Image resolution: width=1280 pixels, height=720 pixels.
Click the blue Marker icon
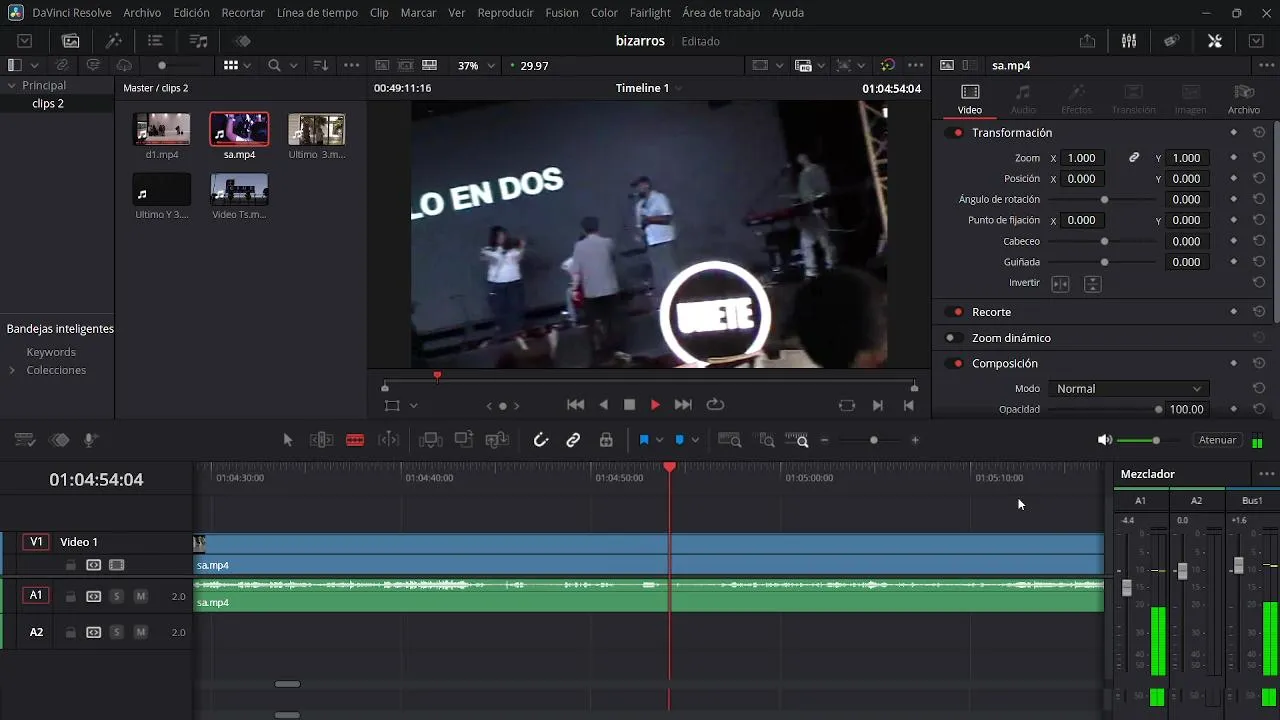(x=679, y=440)
